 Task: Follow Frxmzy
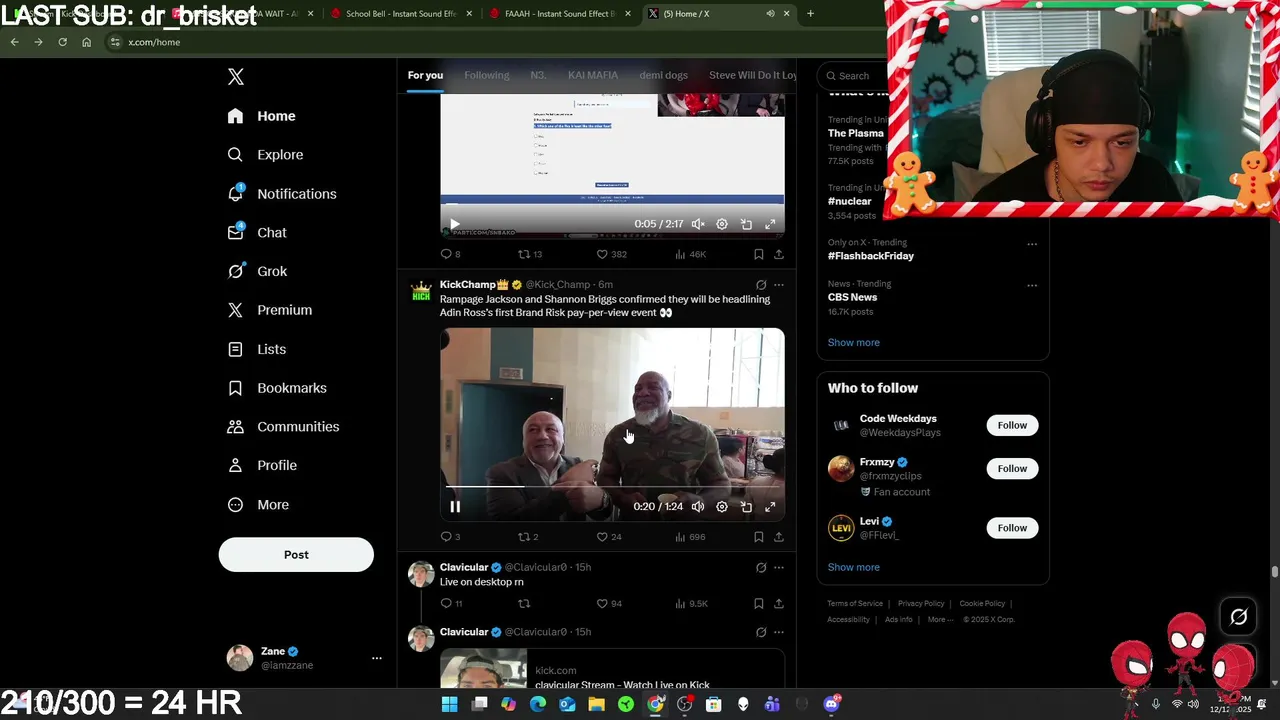coord(1012,468)
